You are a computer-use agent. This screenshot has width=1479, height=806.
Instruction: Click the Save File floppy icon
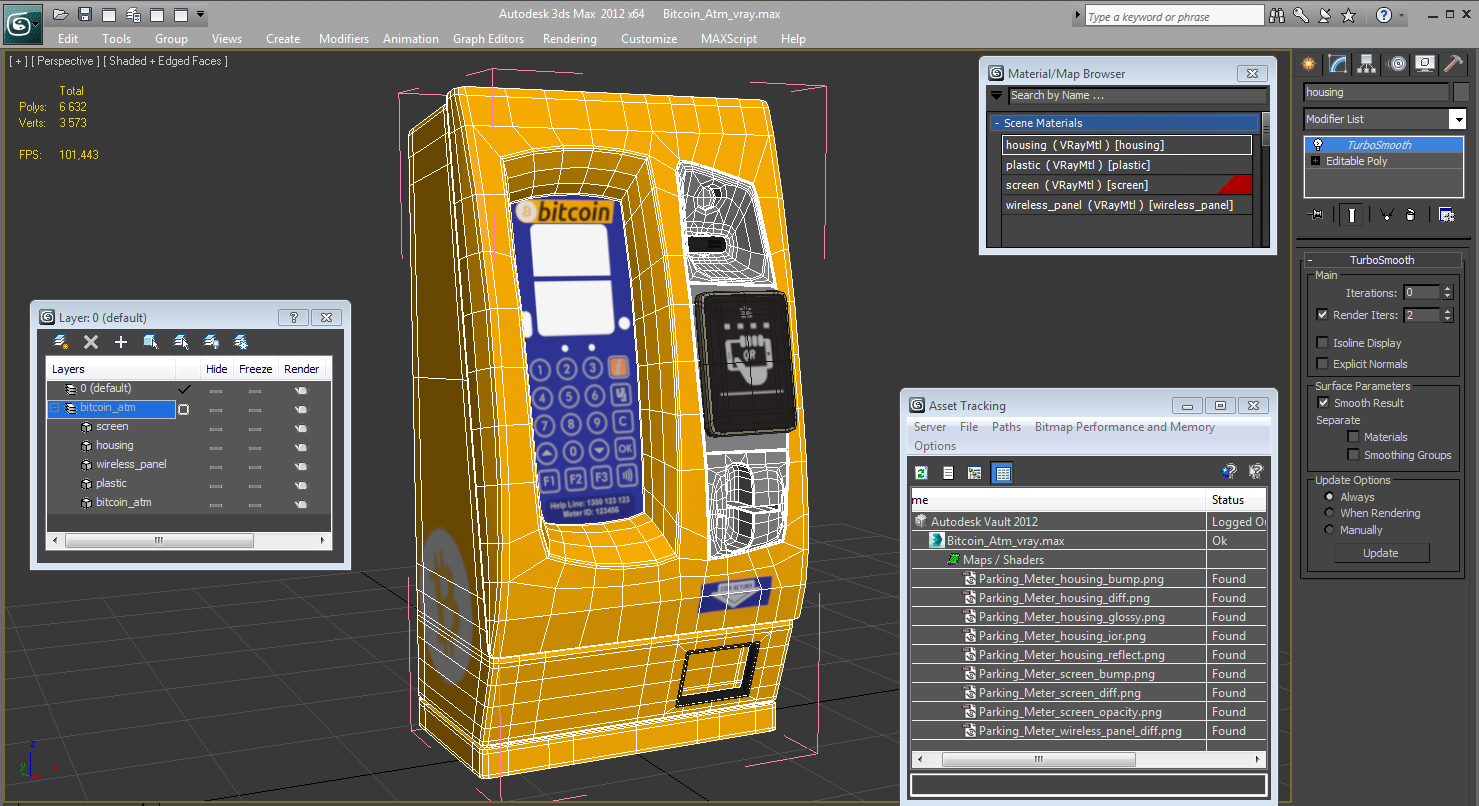point(85,15)
